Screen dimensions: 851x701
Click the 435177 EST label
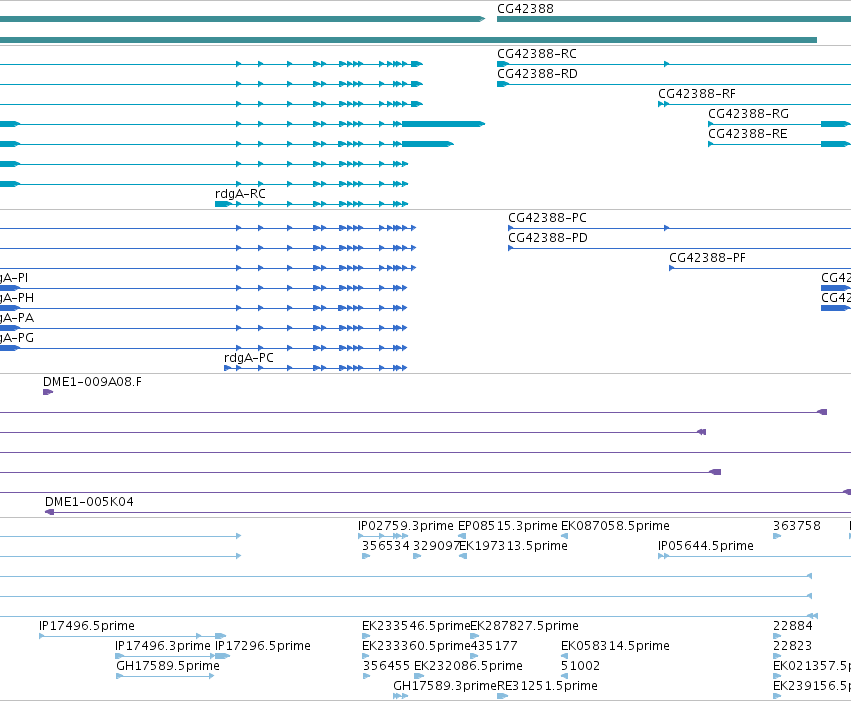coord(494,646)
